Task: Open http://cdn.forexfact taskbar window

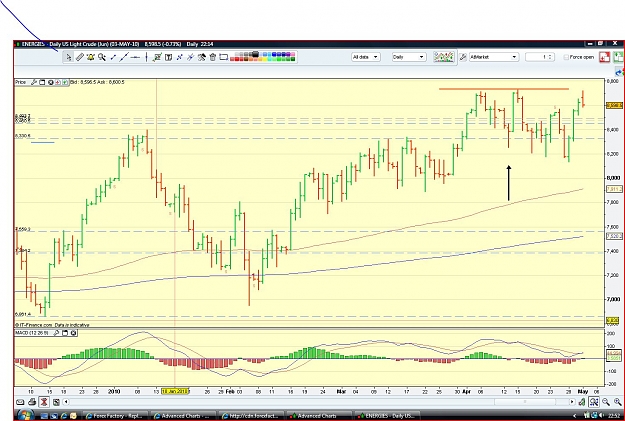Action: coord(252,416)
